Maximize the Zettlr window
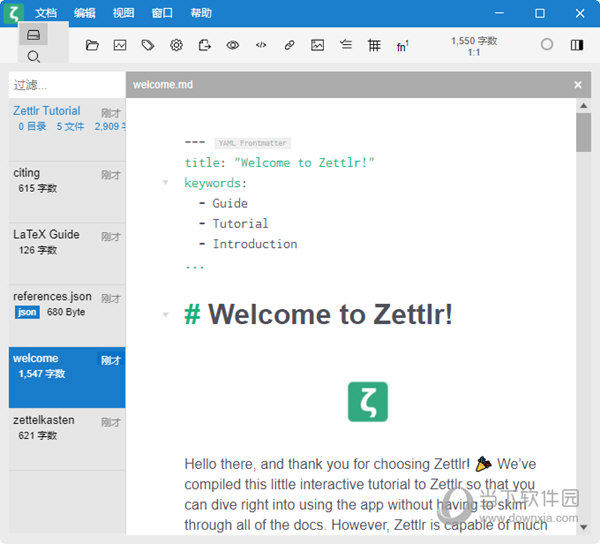Screen dimensions: 600x544 pyautogui.click(x=540, y=13)
